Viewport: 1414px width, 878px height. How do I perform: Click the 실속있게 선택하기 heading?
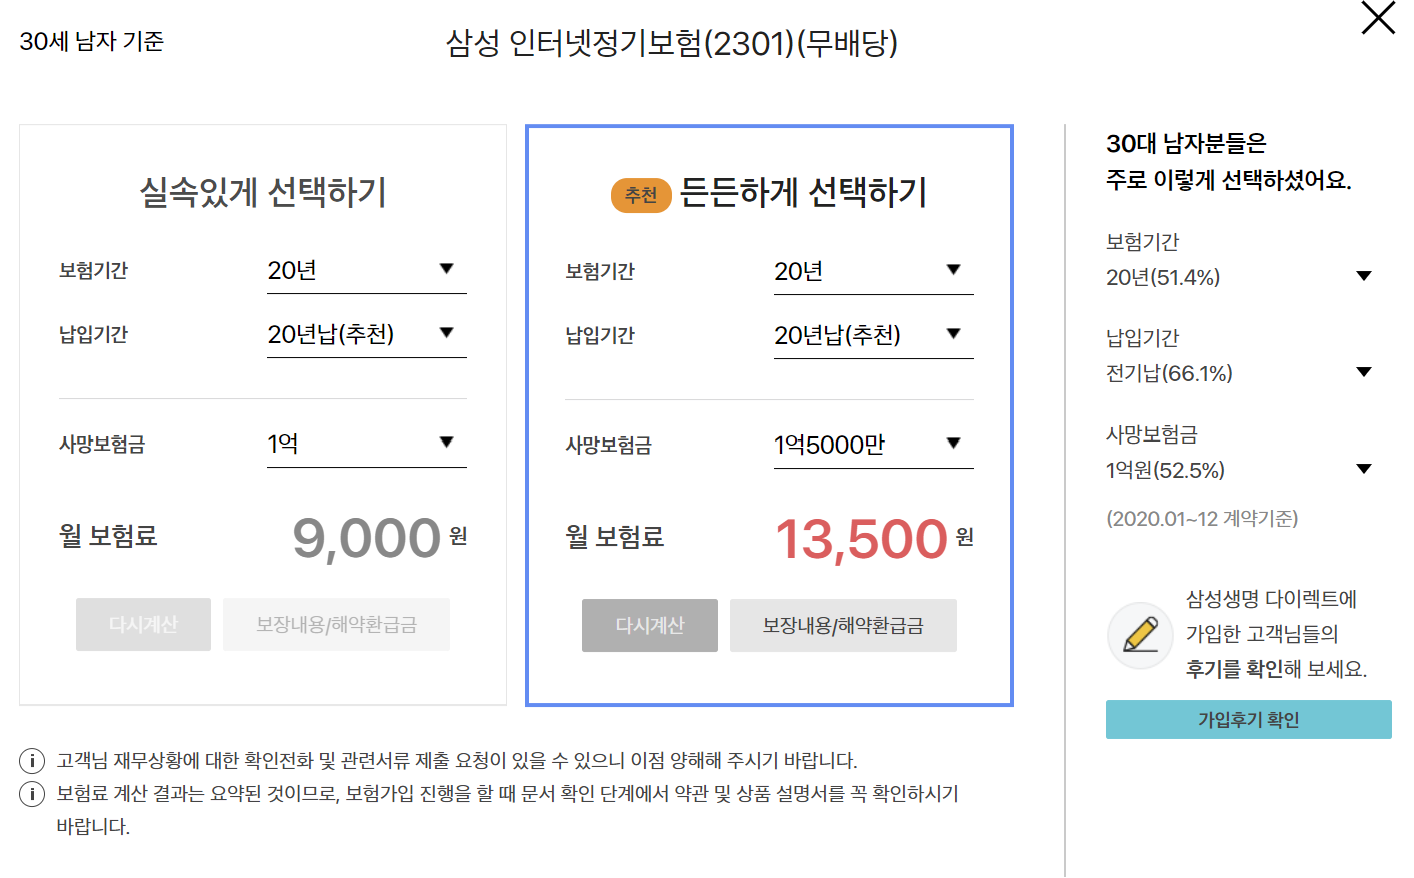point(263,192)
